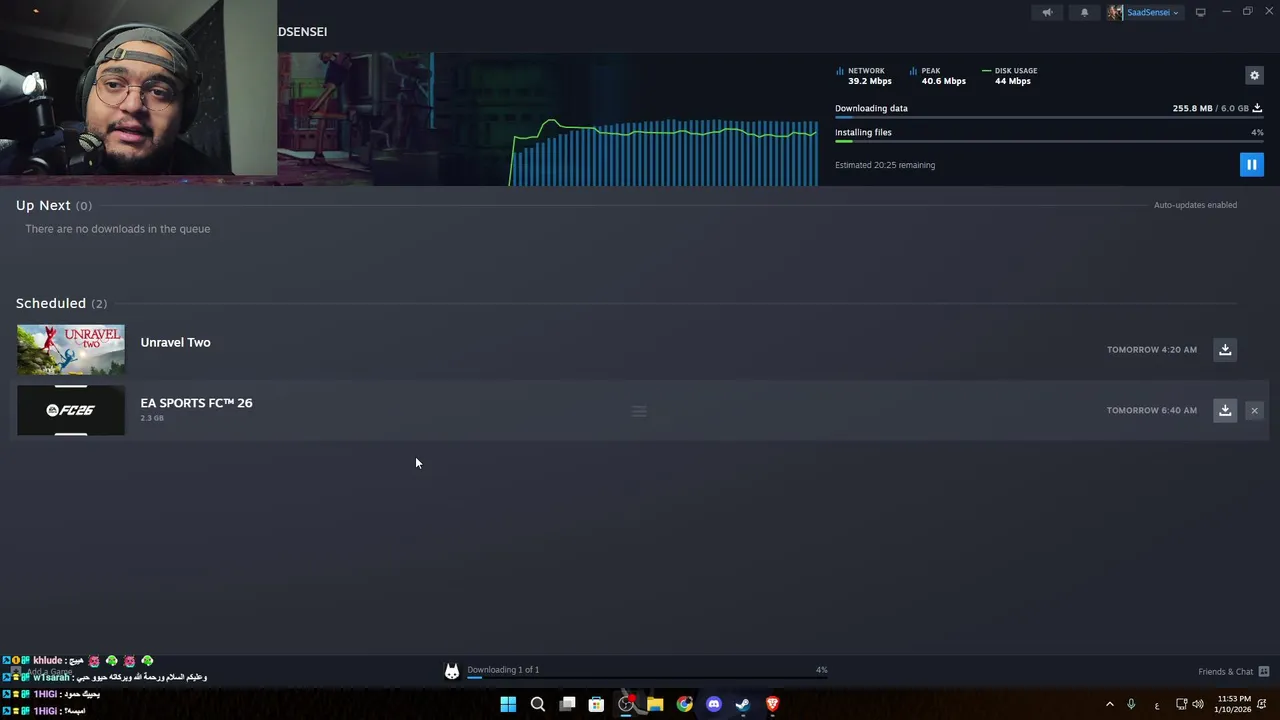This screenshot has height=720, width=1280.
Task: Click the Friends & Chat window icon
Action: click(1263, 672)
